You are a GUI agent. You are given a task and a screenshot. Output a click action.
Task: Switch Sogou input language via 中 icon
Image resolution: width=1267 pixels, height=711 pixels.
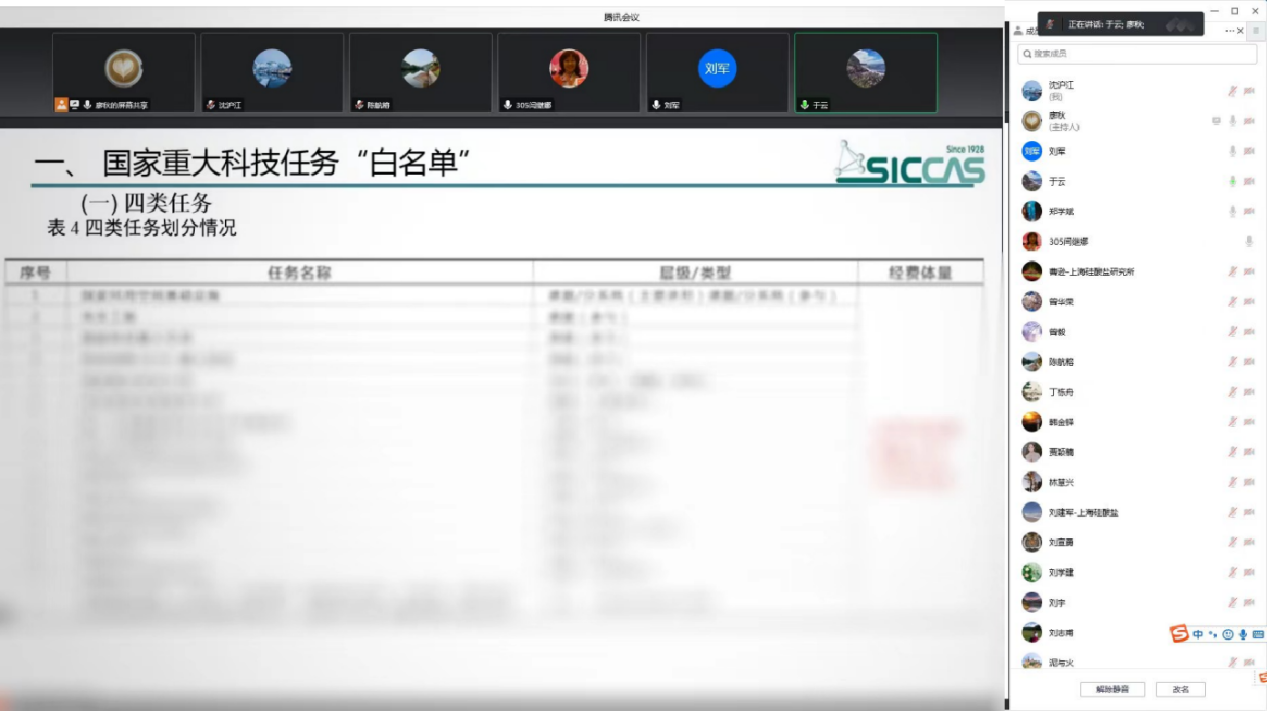tap(1198, 634)
